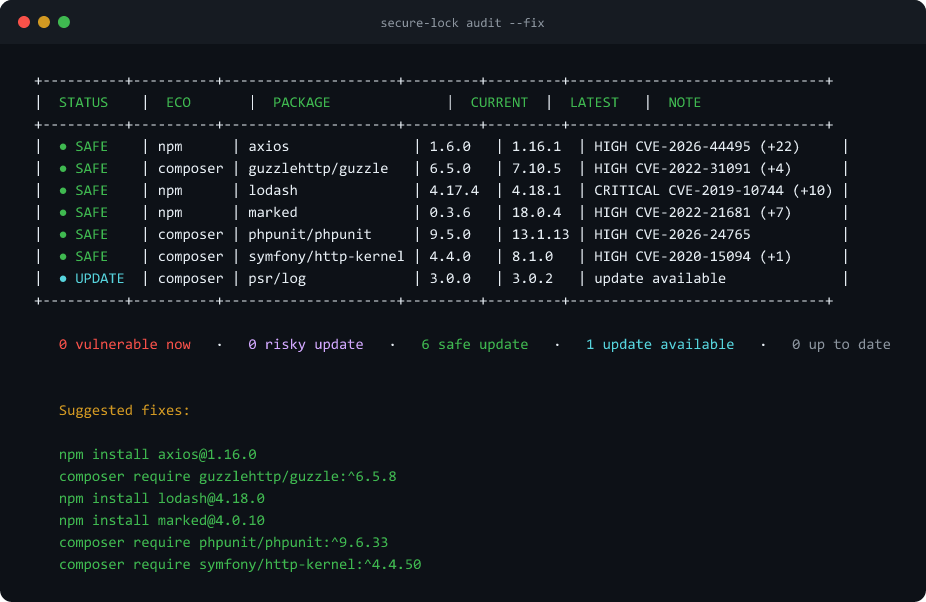
Task: Click the ECO column header
Action: coord(178,102)
